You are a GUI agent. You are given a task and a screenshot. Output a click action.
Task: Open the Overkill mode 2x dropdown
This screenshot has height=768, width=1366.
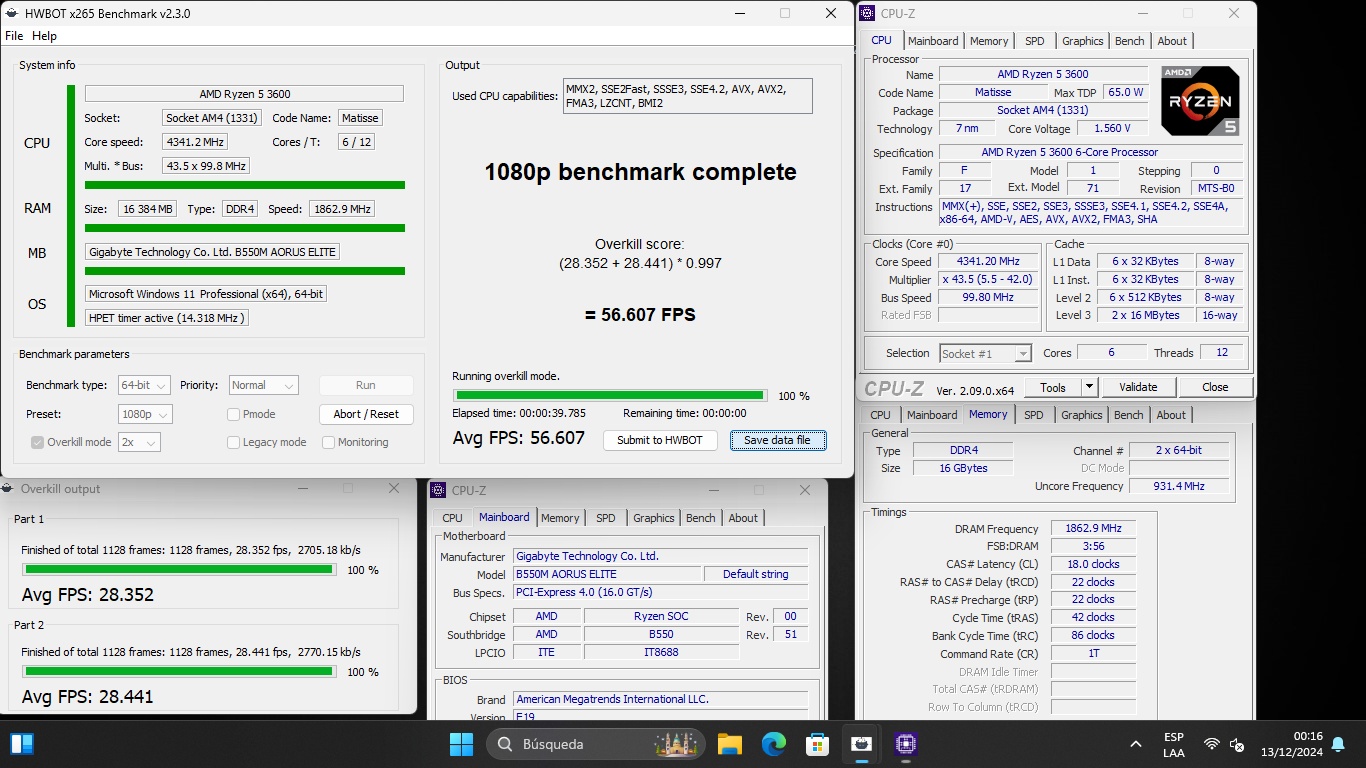tap(139, 442)
